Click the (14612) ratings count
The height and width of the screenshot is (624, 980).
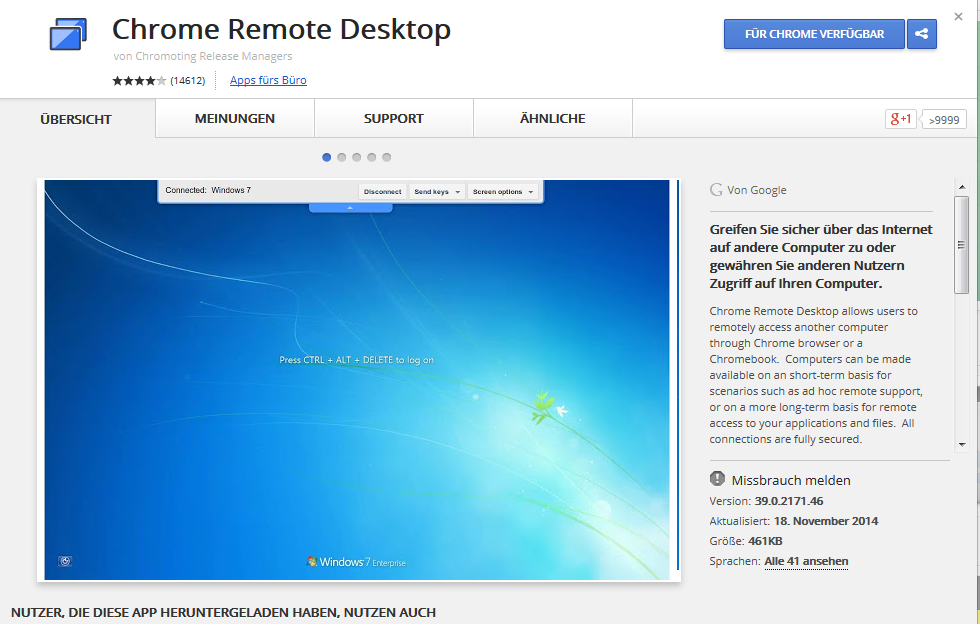[x=188, y=81]
